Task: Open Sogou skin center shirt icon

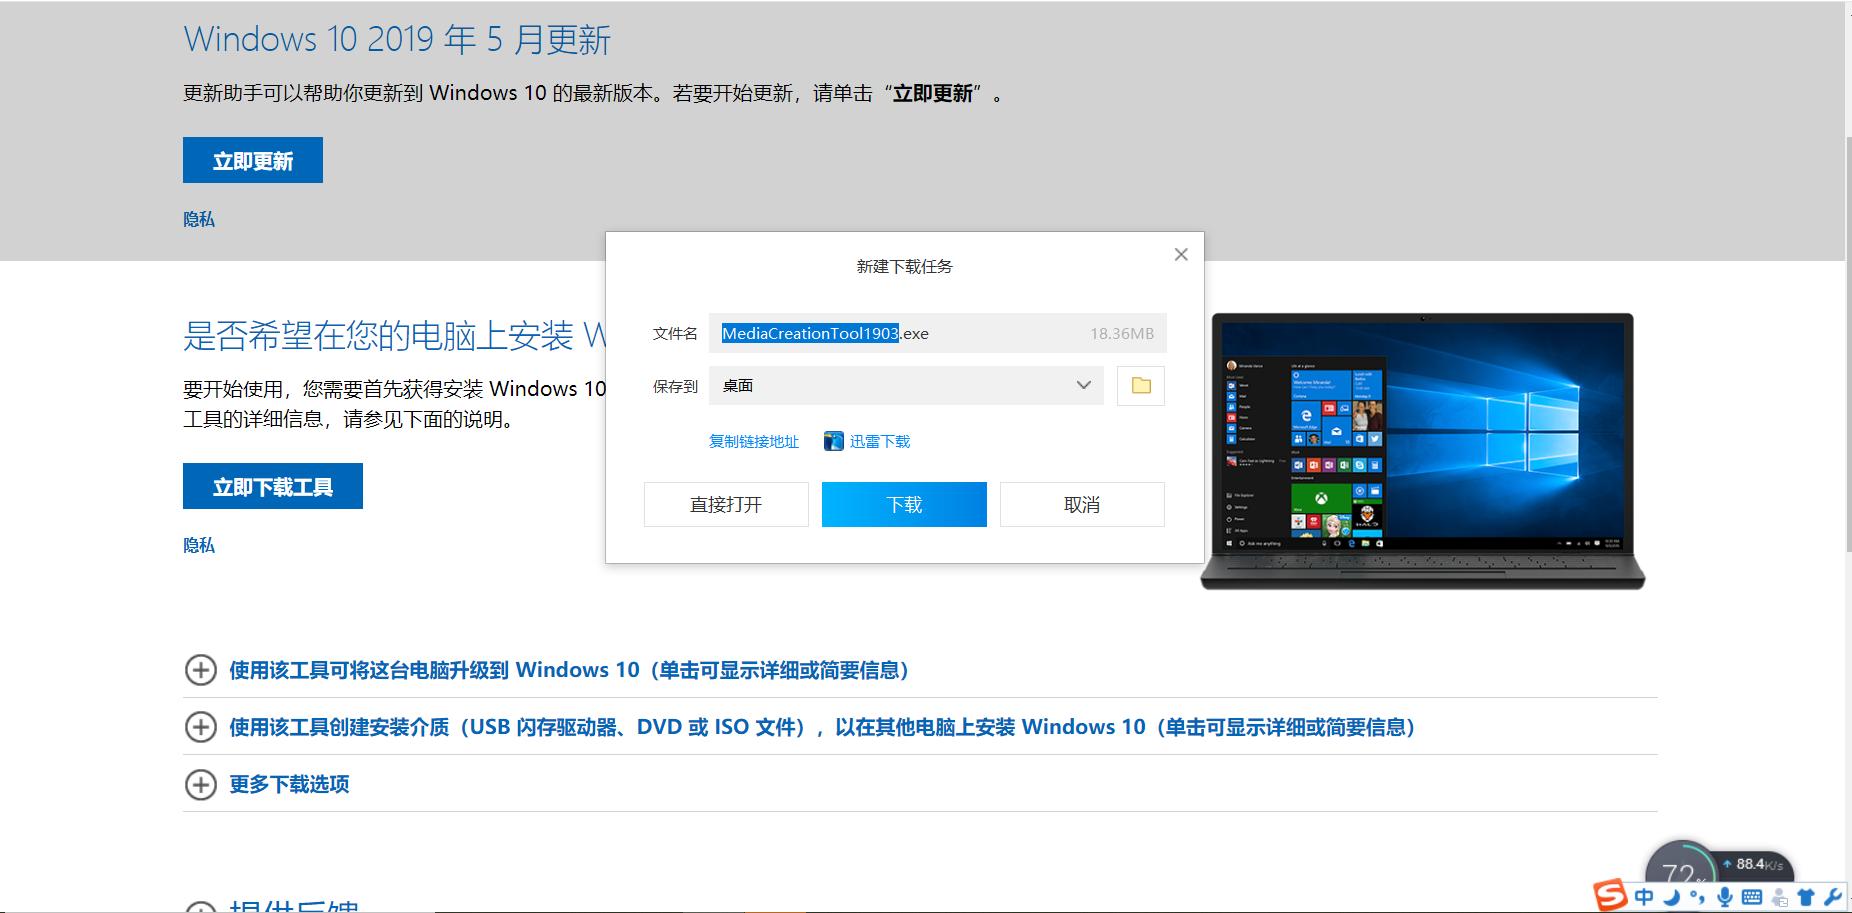Action: (x=1805, y=896)
